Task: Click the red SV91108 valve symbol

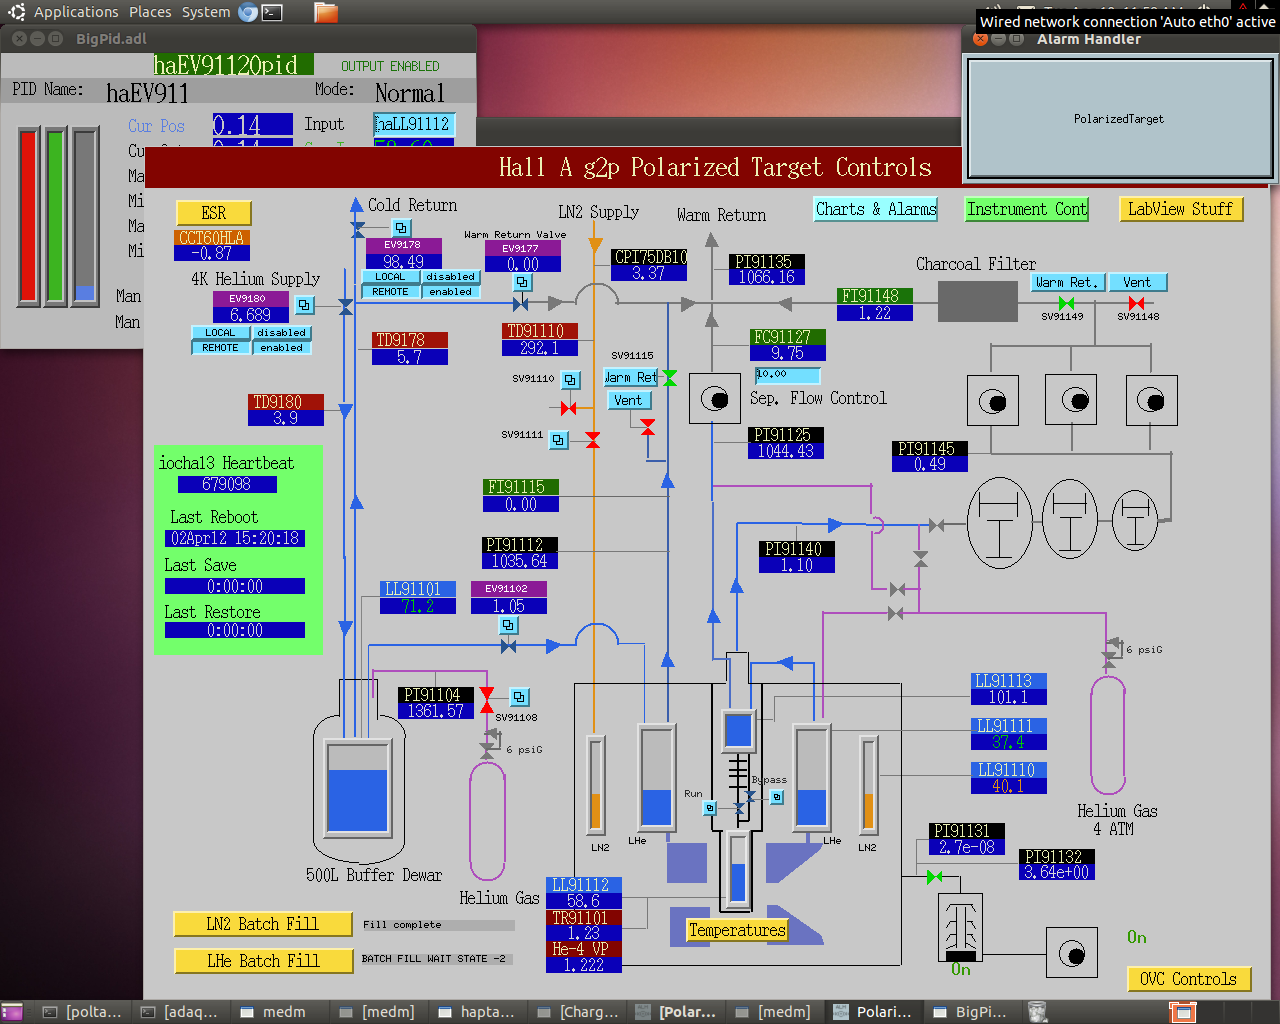Action: coord(487,700)
